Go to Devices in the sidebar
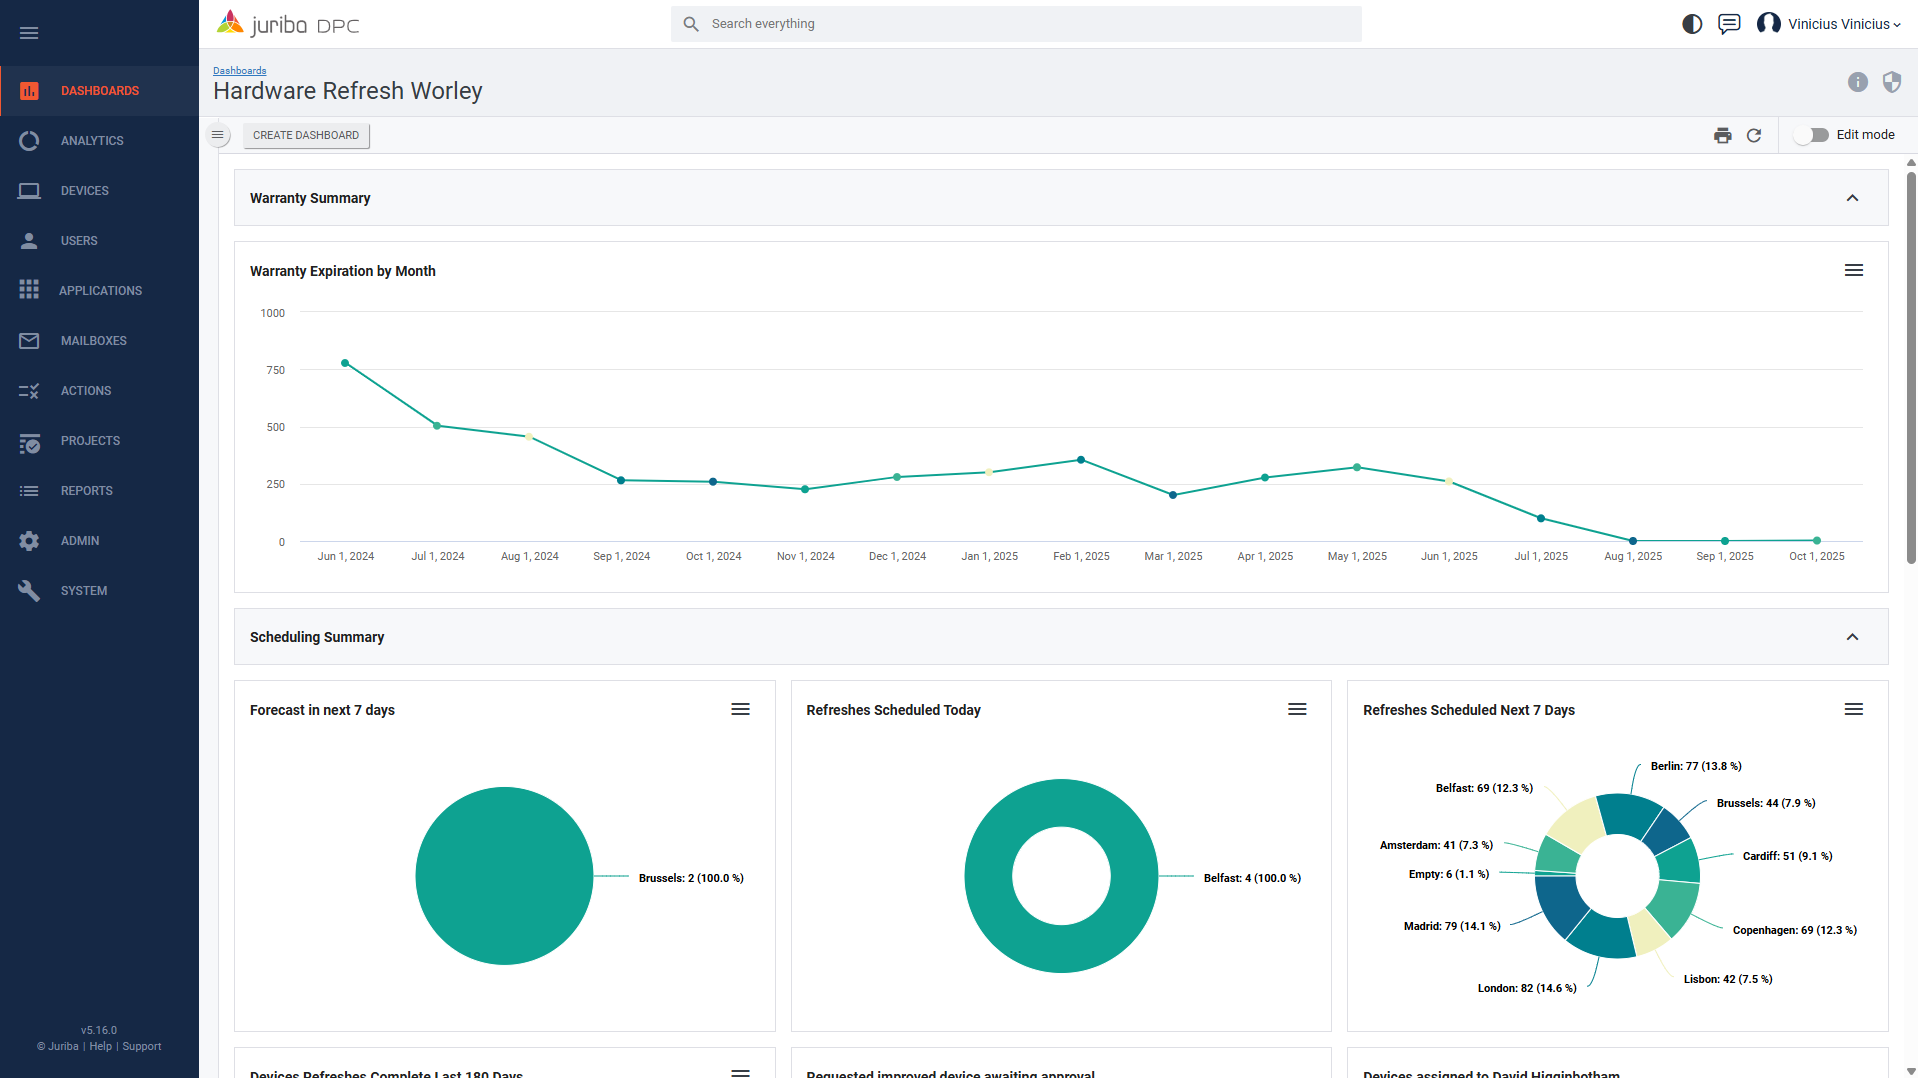The width and height of the screenshot is (1918, 1078). click(85, 191)
